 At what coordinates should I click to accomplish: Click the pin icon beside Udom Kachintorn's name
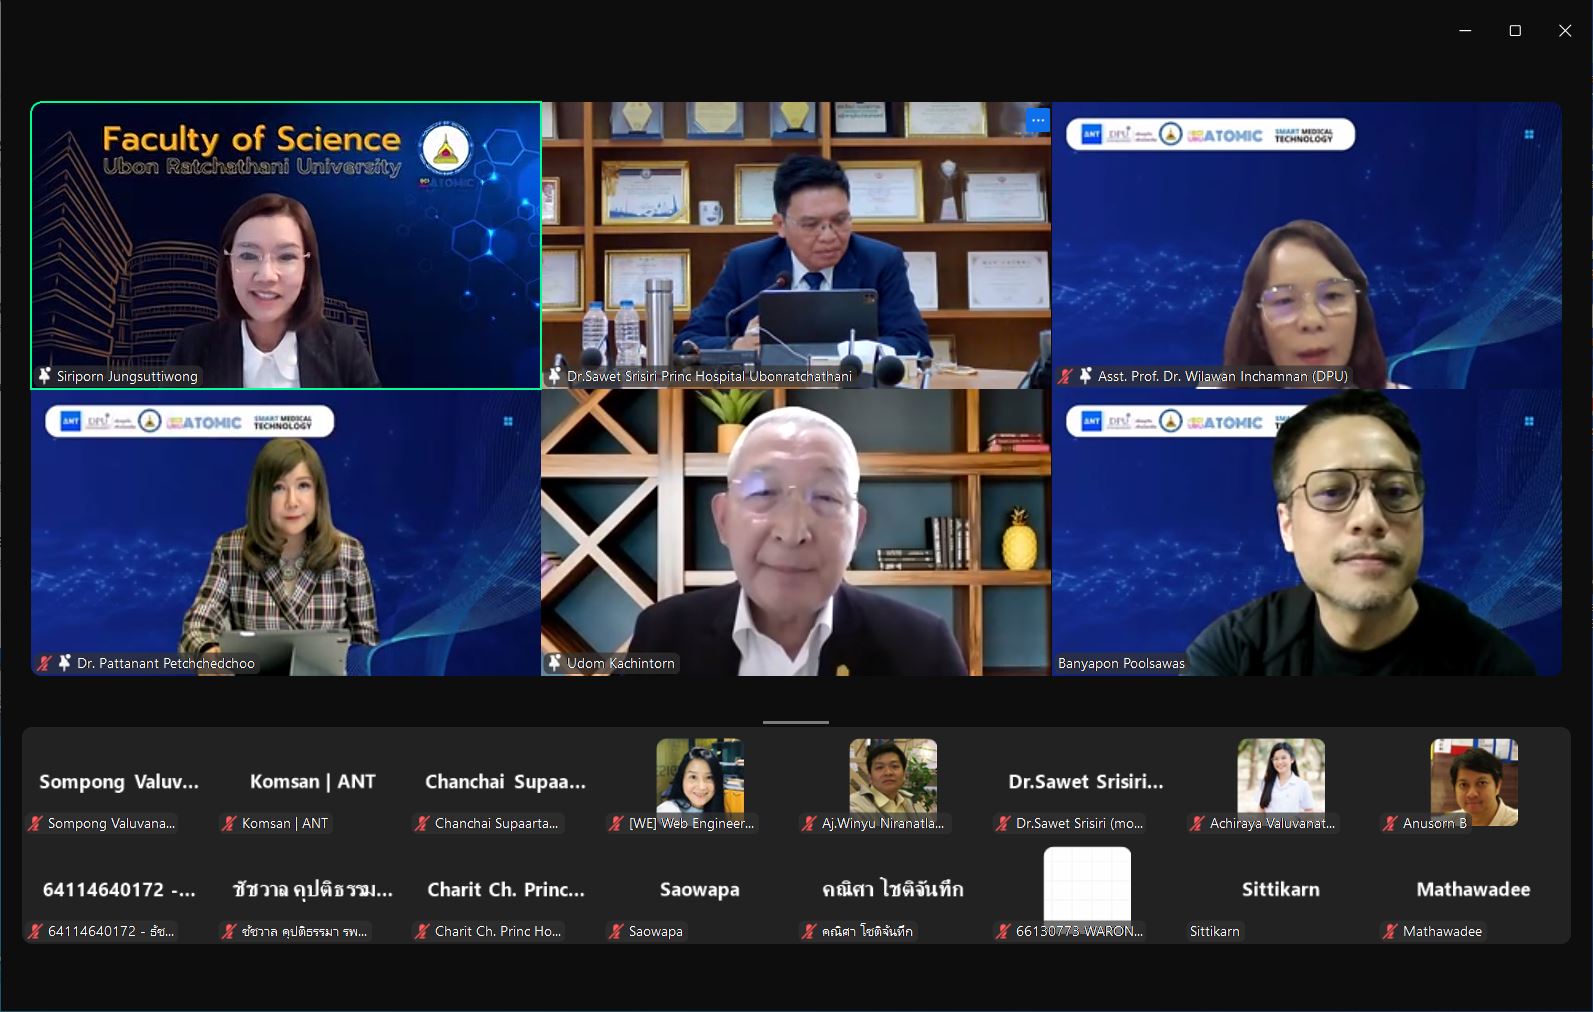[555, 663]
